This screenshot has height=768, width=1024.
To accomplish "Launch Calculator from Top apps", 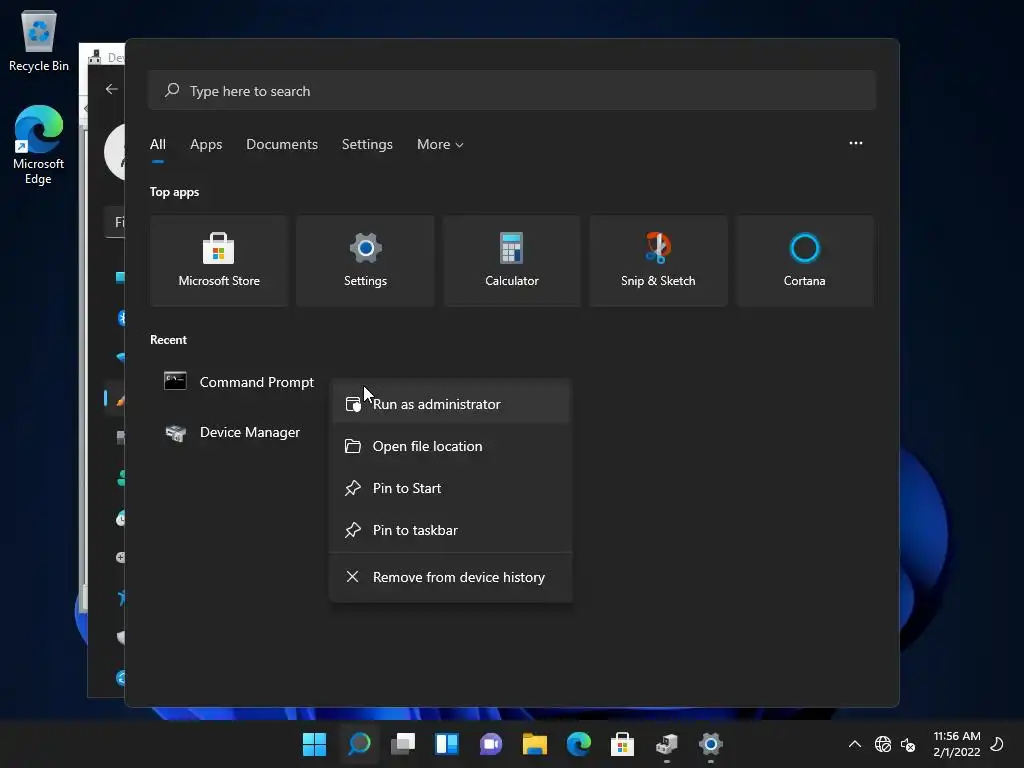I will pos(511,261).
